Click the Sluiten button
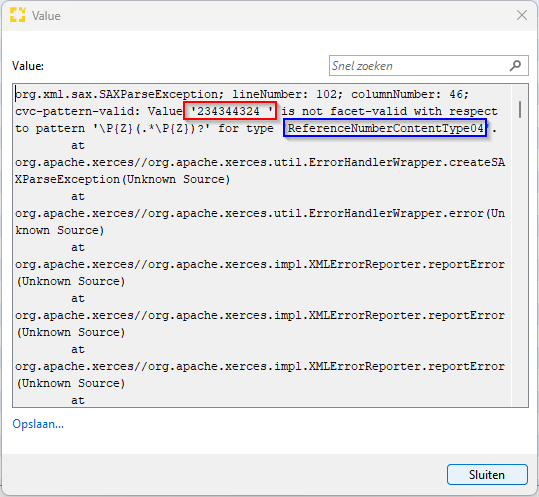Screen dimensions: 539x497 pos(487,474)
